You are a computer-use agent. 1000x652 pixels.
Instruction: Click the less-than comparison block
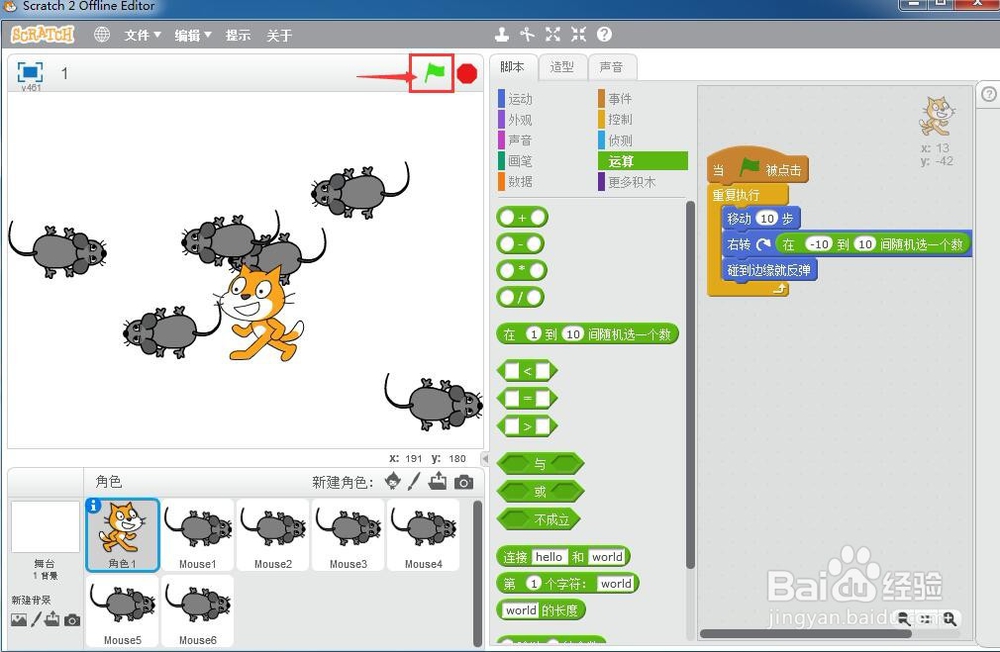(527, 370)
